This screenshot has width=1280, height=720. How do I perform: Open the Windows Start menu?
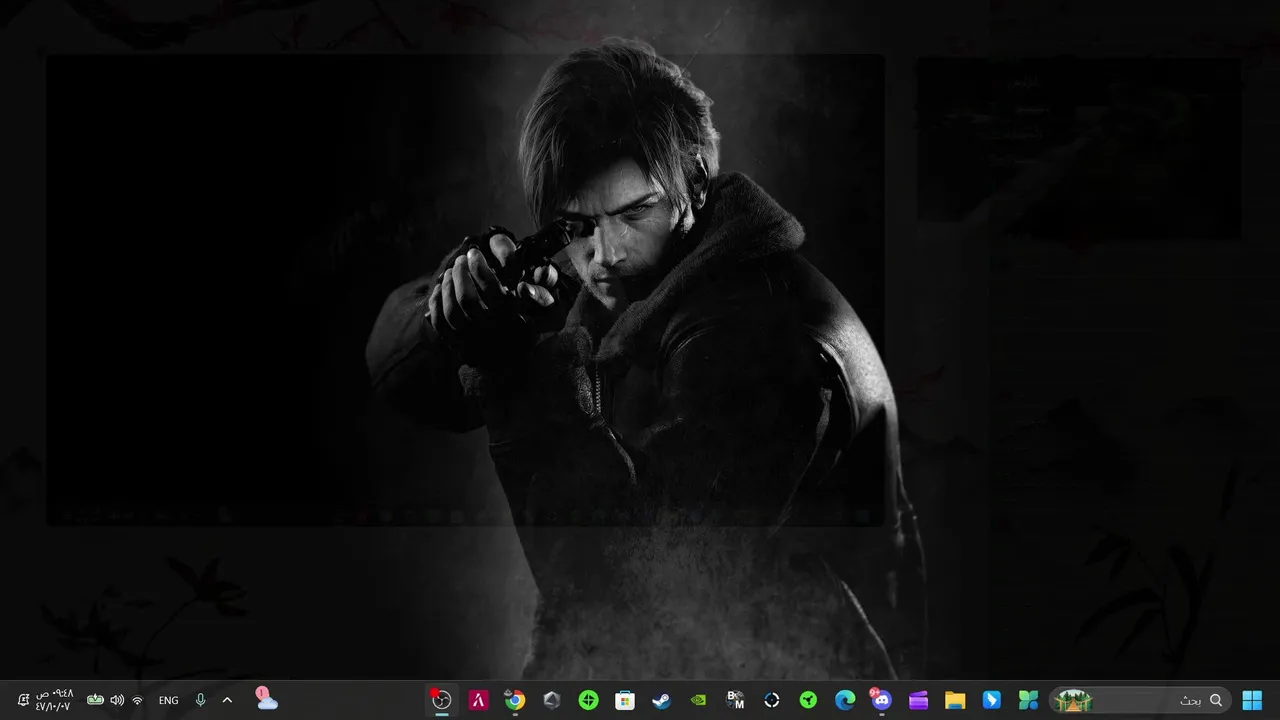tap(1251, 700)
